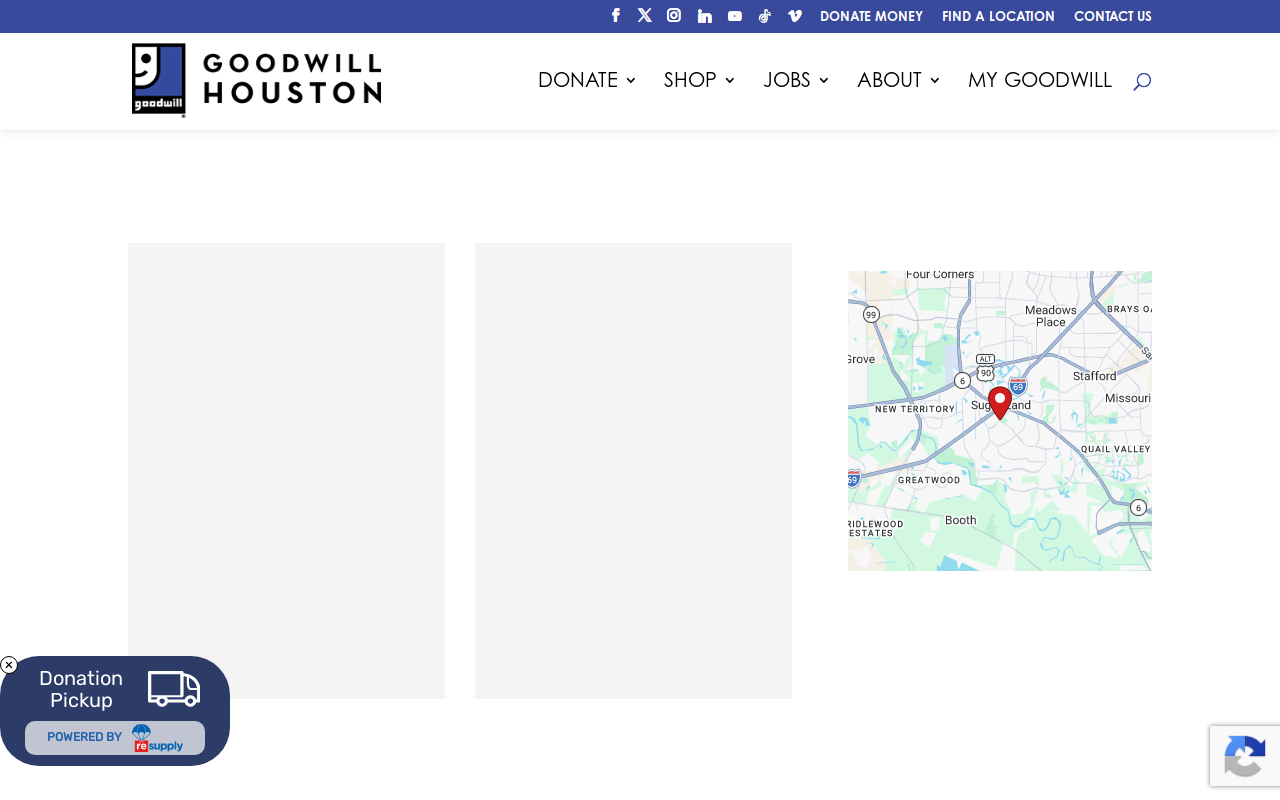Image resolution: width=1280 pixels, height=800 pixels.
Task: Click the Sugar Land area map
Action: tap(1000, 421)
